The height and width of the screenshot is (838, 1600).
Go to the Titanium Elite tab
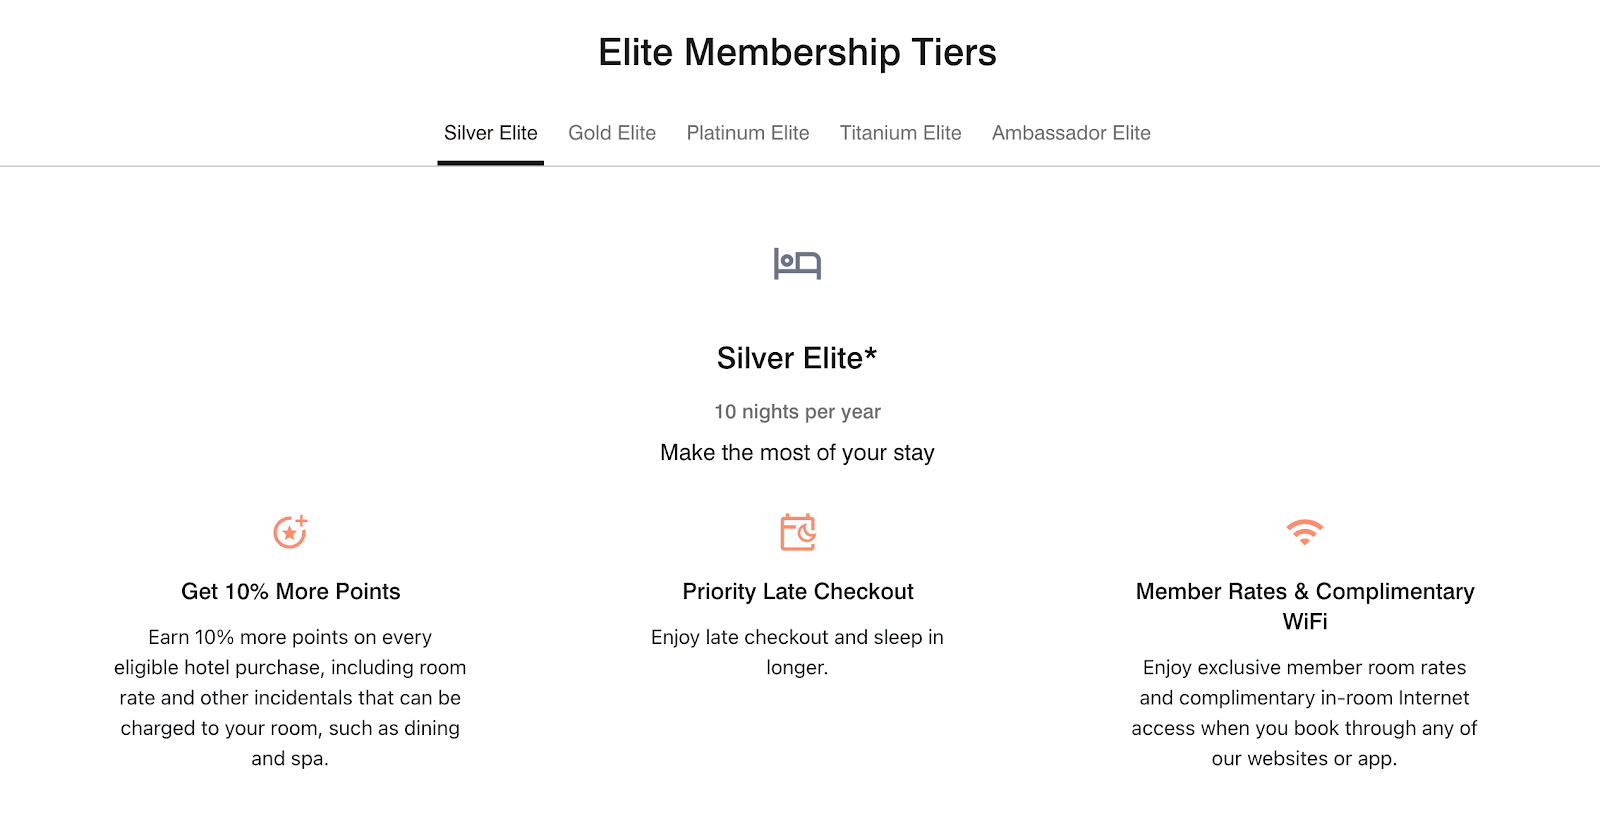(901, 133)
